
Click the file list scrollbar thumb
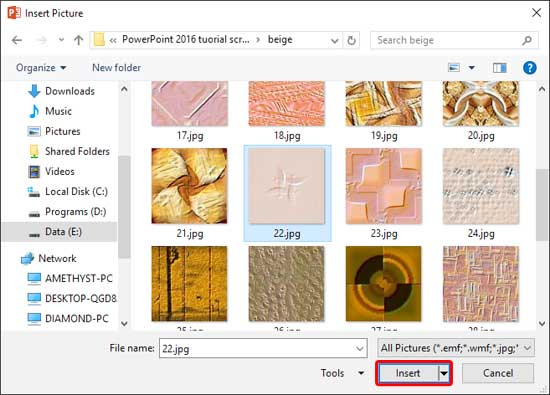(542, 205)
